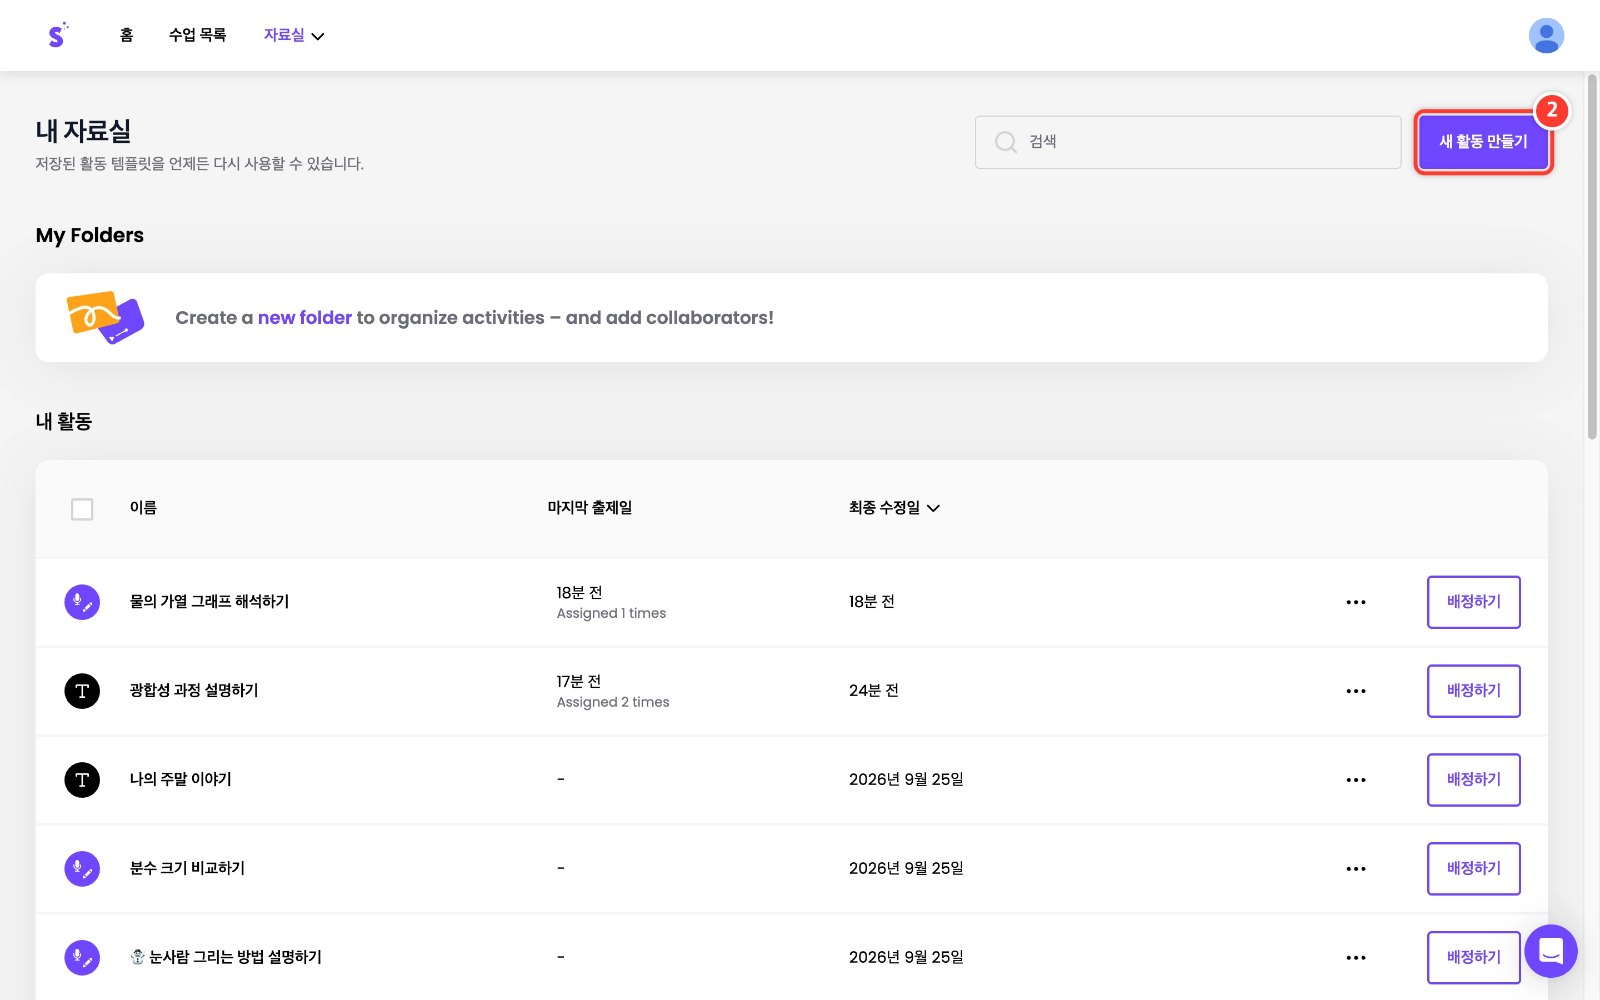Open more options for 물의 가열 그래프 해석하기
Screen dimensions: 1600x1000
point(1356,602)
